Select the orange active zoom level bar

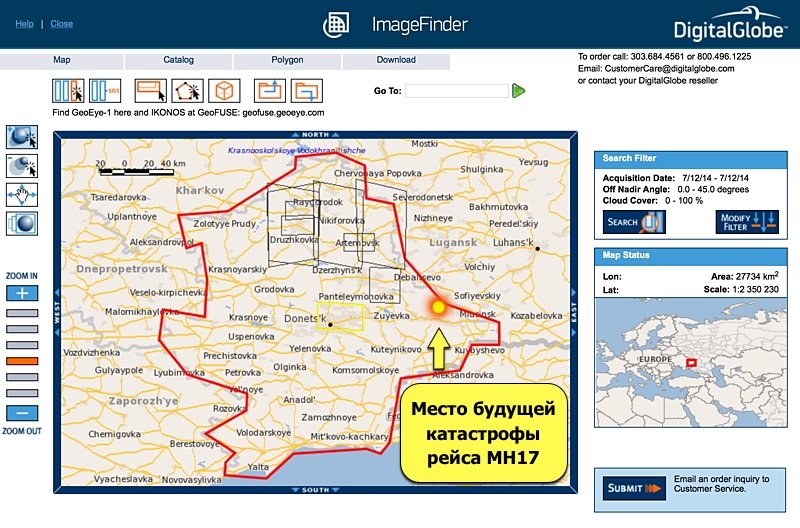tap(22, 361)
